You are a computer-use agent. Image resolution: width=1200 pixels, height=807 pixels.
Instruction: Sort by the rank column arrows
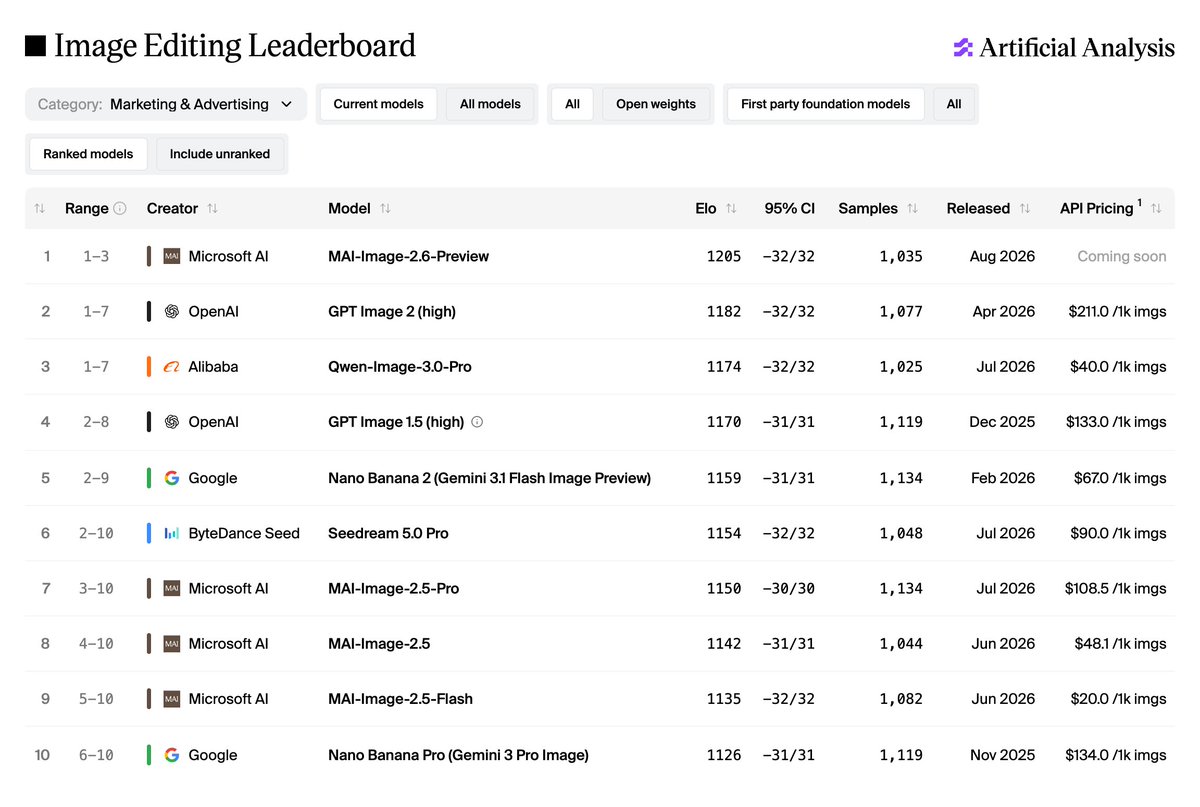(40, 209)
